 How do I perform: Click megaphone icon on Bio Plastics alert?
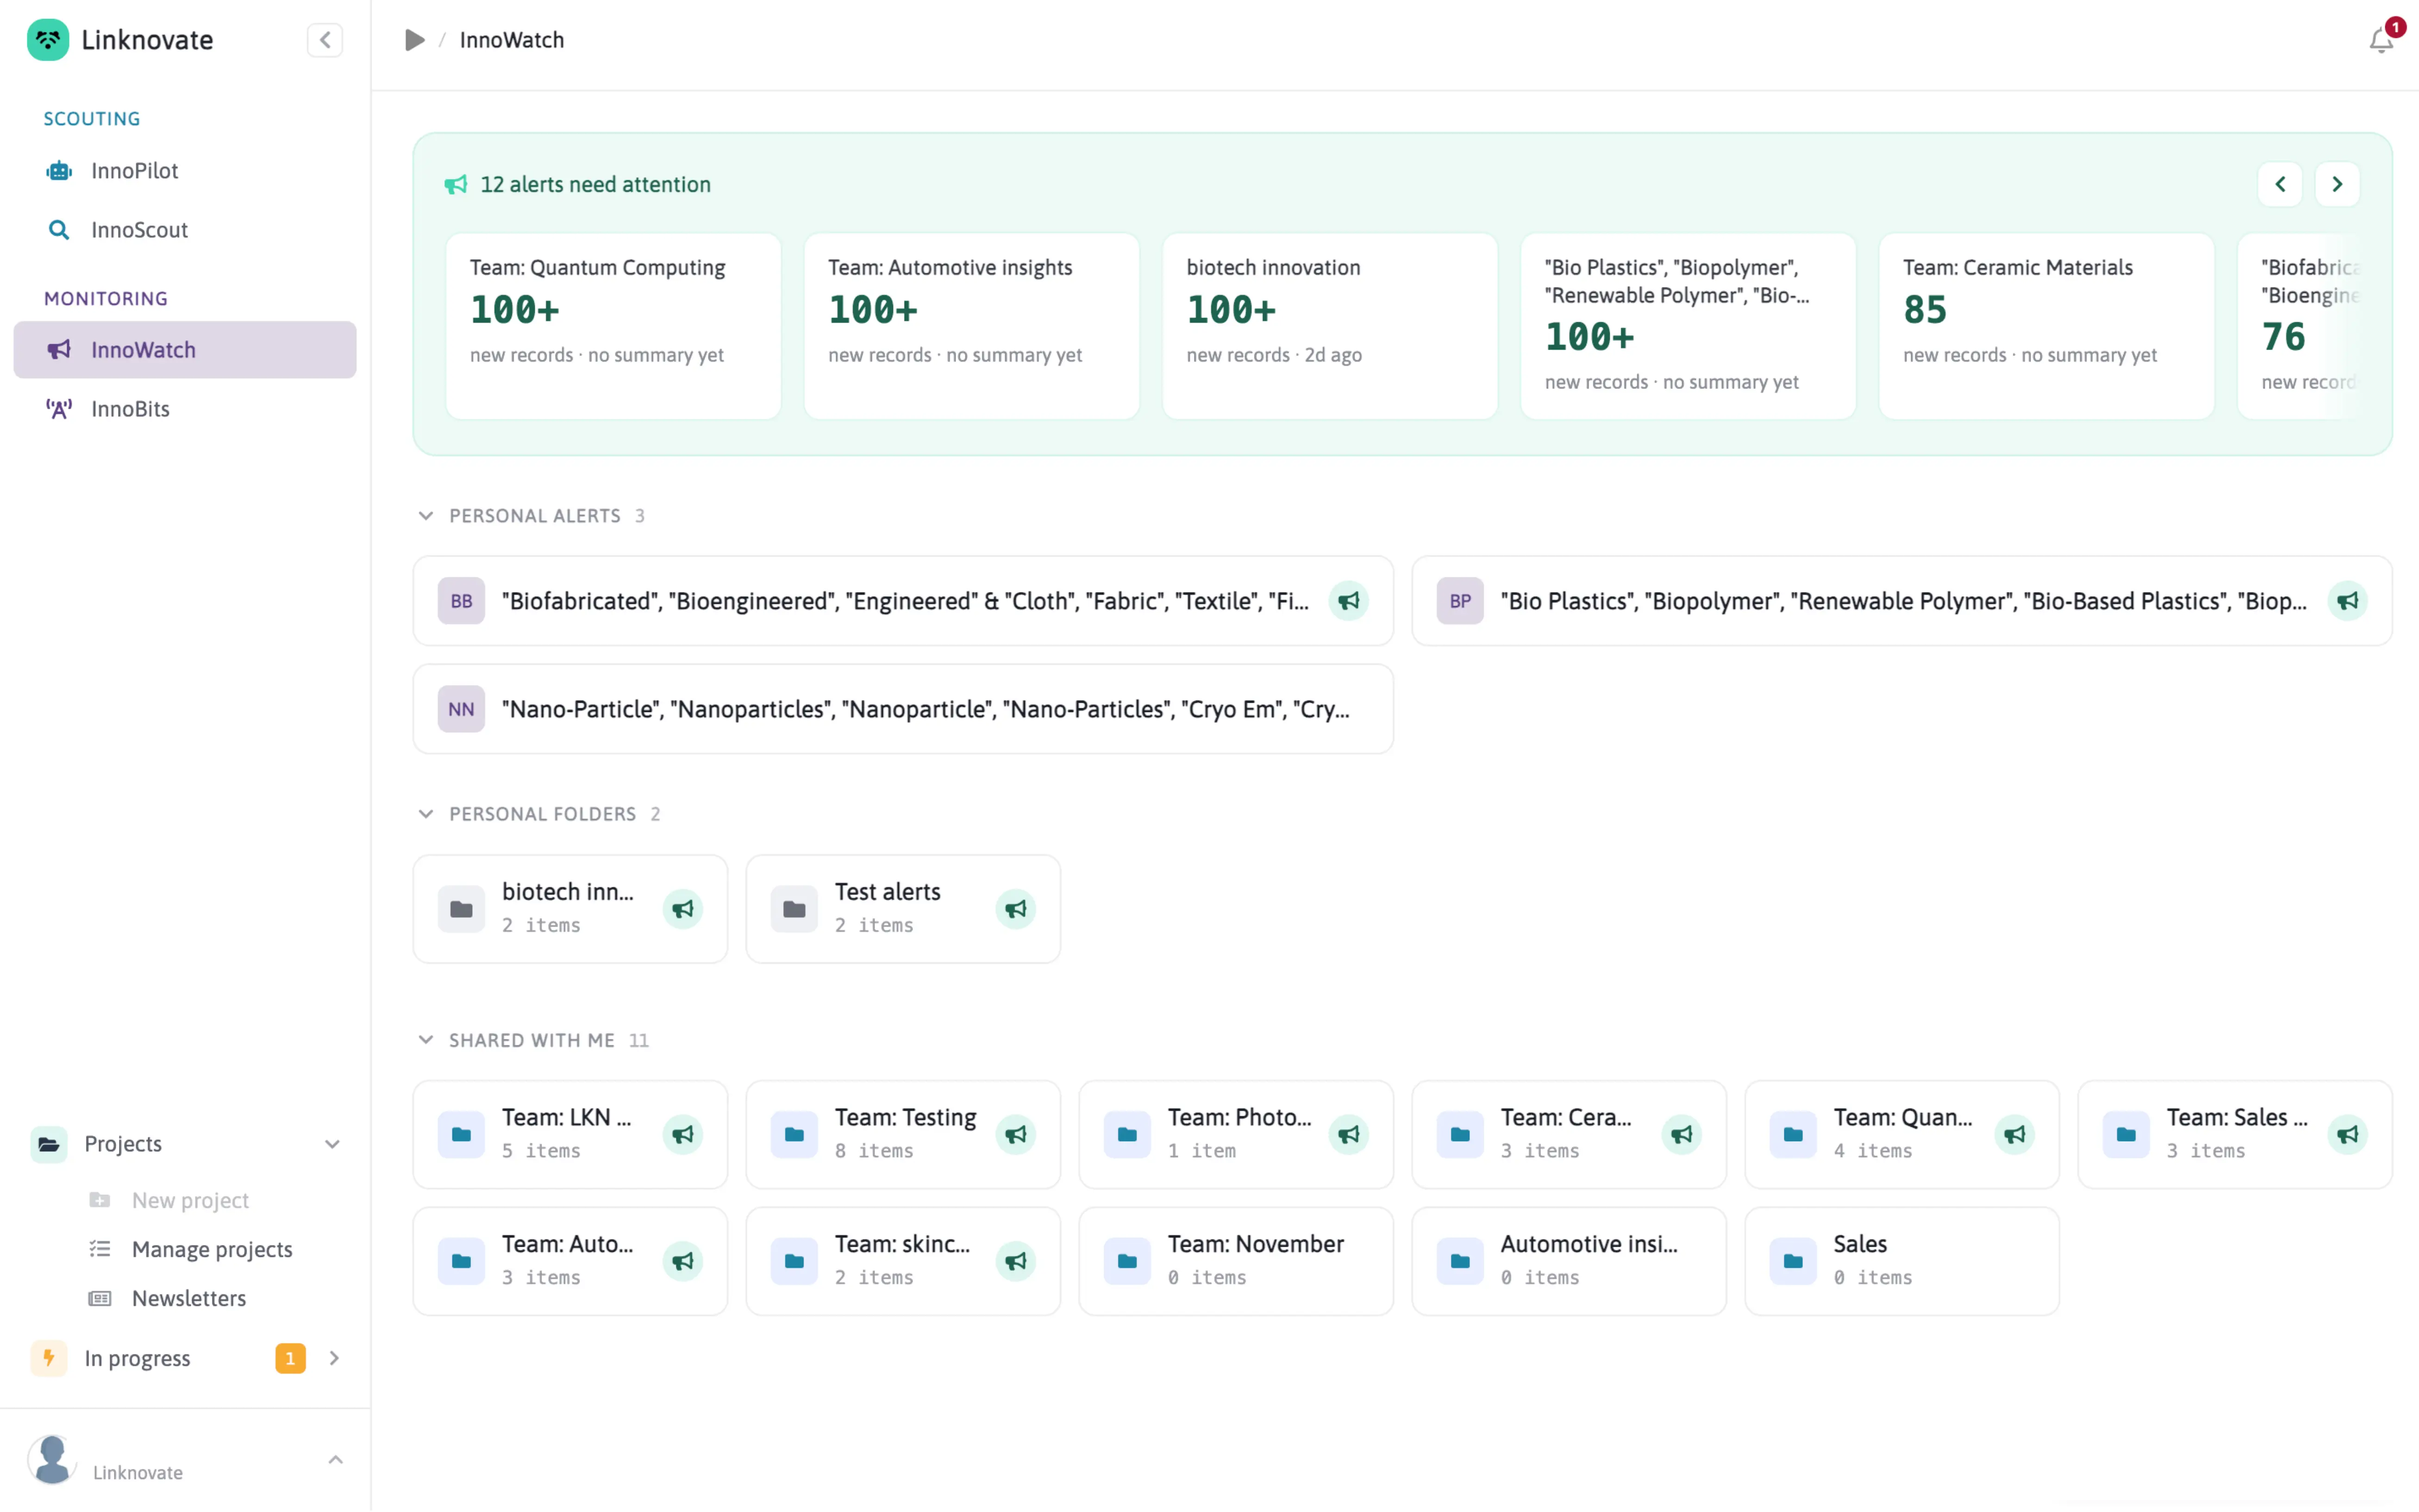coord(2347,601)
